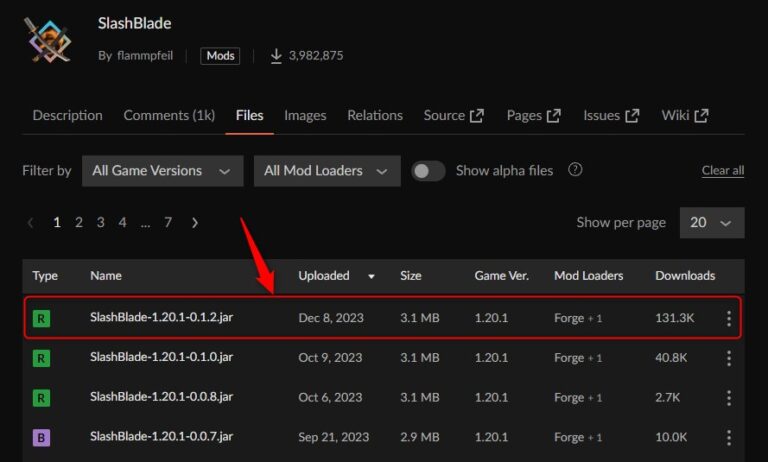The image size is (768, 462).
Task: Go to page 7 of the files
Action: coord(168,222)
